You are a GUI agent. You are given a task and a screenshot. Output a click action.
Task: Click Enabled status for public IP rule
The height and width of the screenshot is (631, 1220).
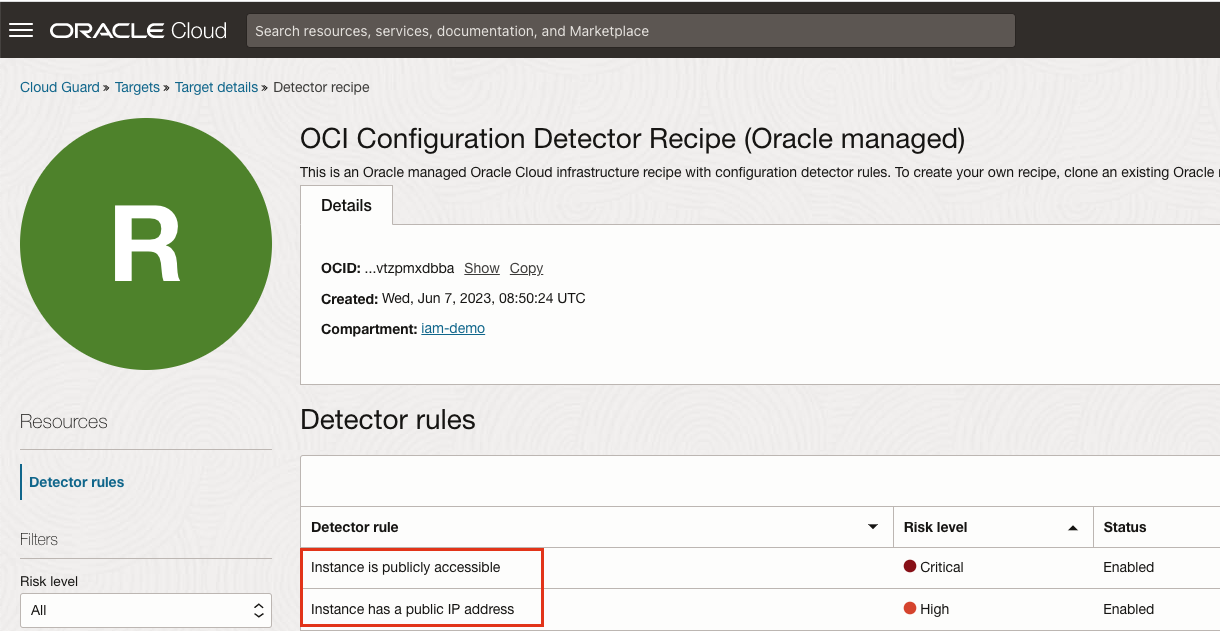tap(1128, 609)
